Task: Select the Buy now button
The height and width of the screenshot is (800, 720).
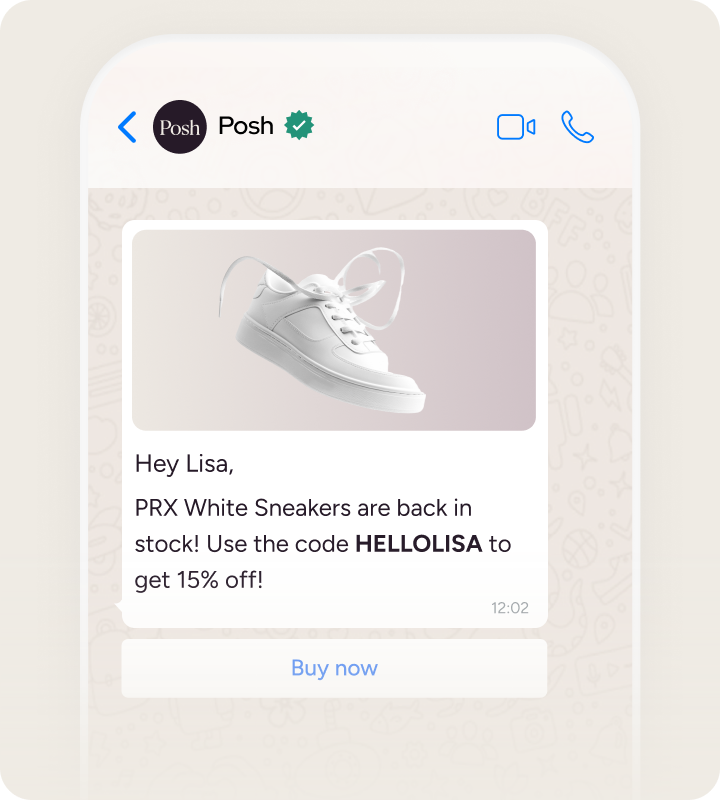Action: coord(334,668)
